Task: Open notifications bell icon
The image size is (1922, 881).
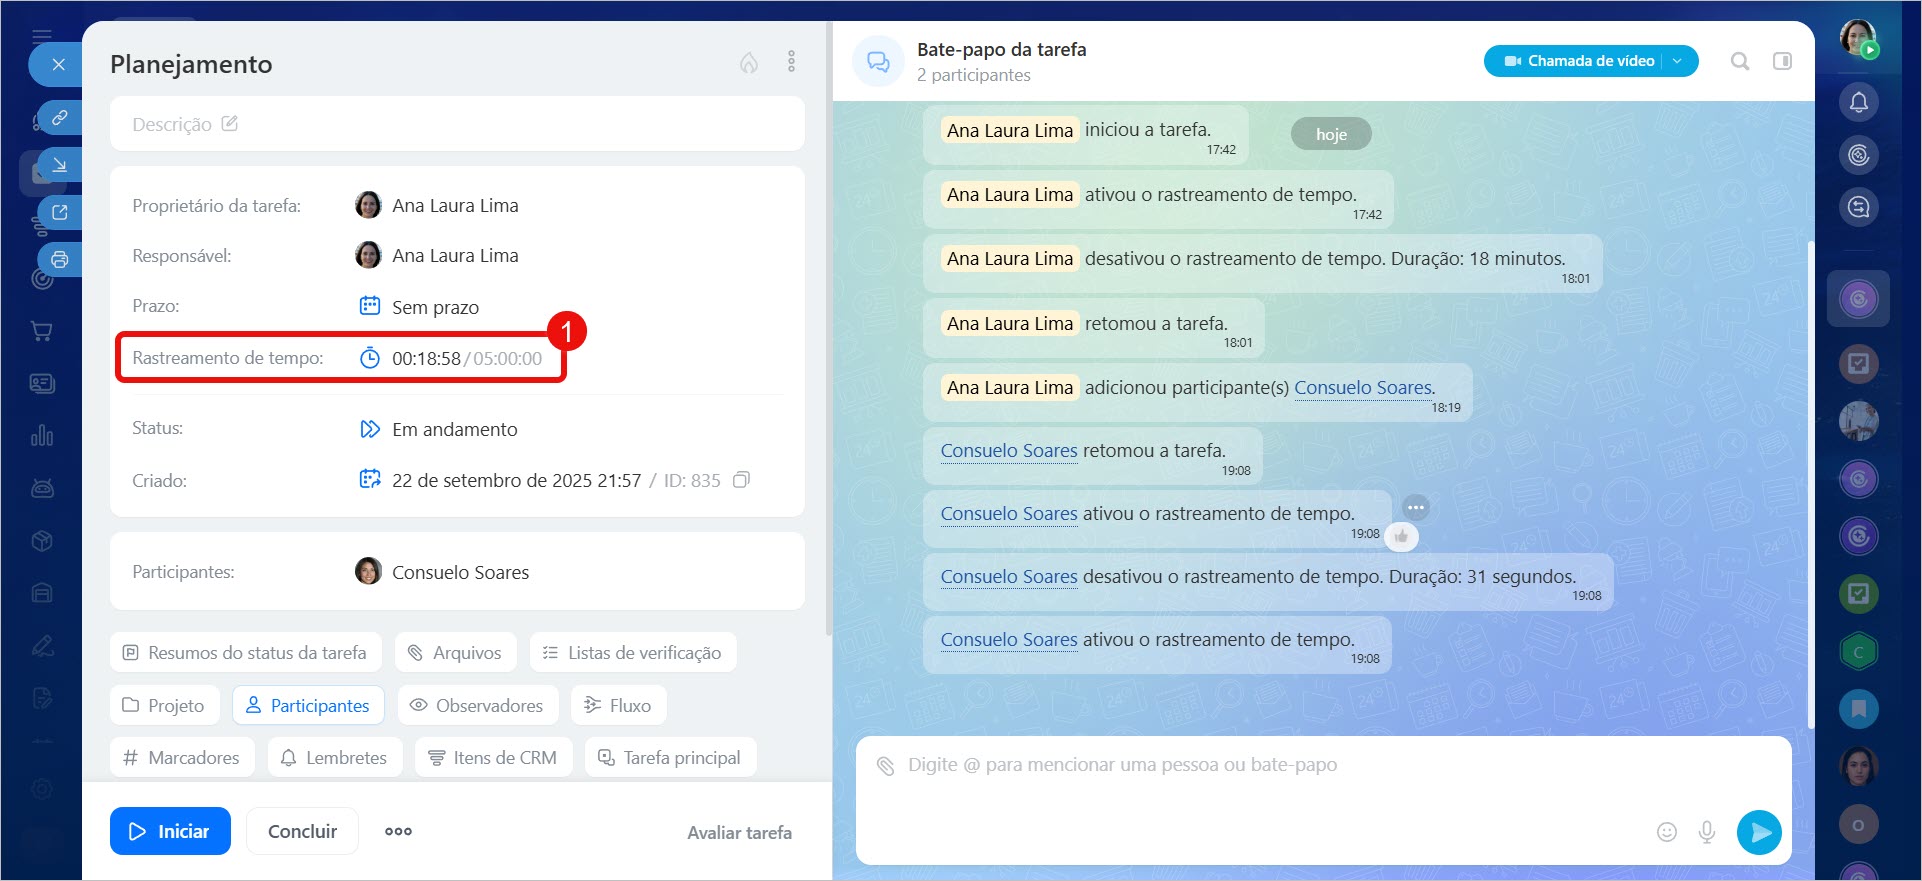Action: [x=1858, y=102]
